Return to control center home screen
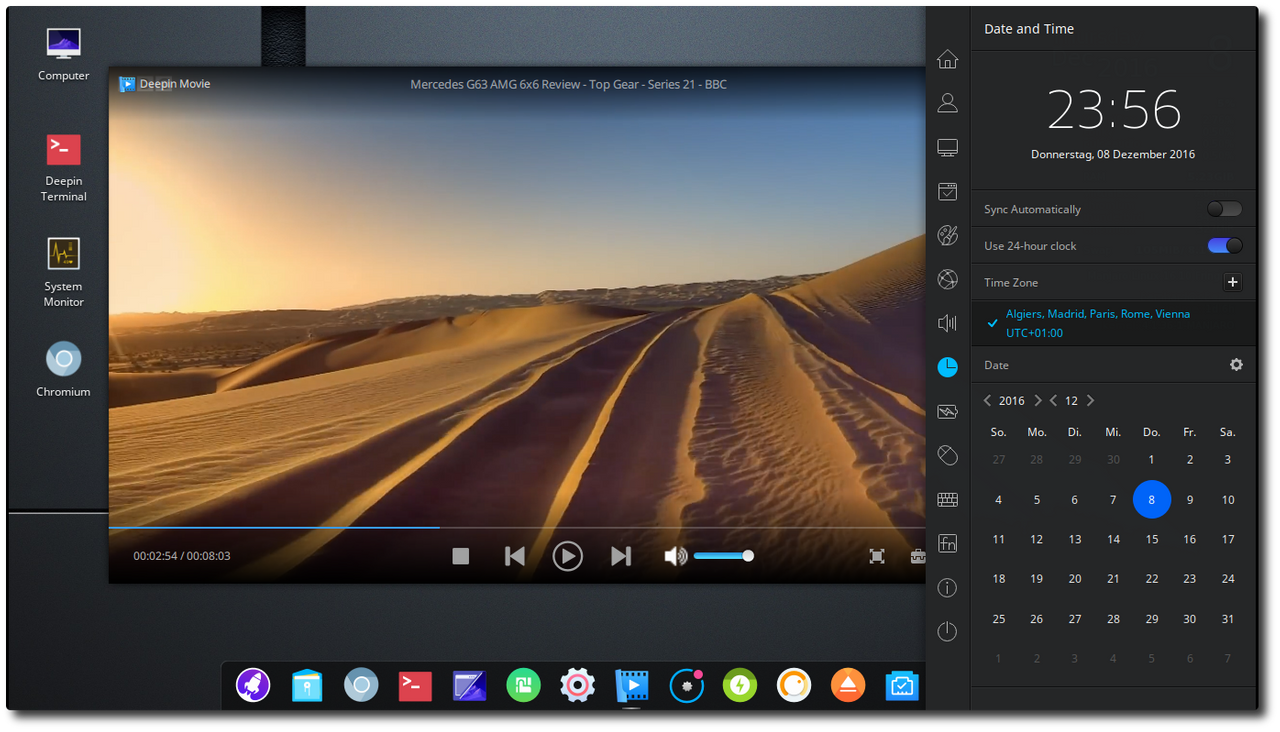 (947, 59)
